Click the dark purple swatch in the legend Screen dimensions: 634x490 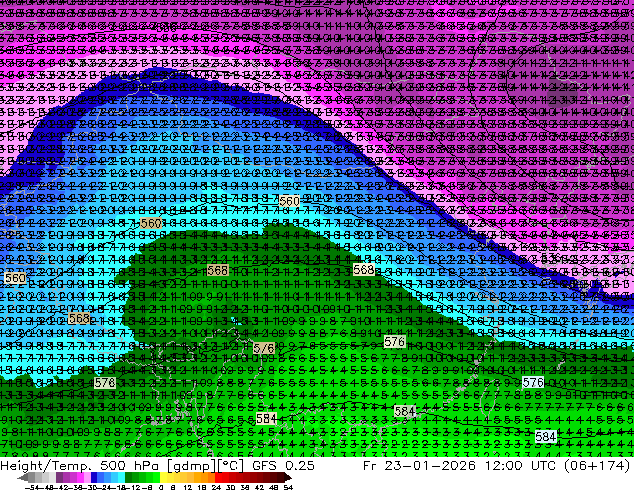click(x=59, y=477)
